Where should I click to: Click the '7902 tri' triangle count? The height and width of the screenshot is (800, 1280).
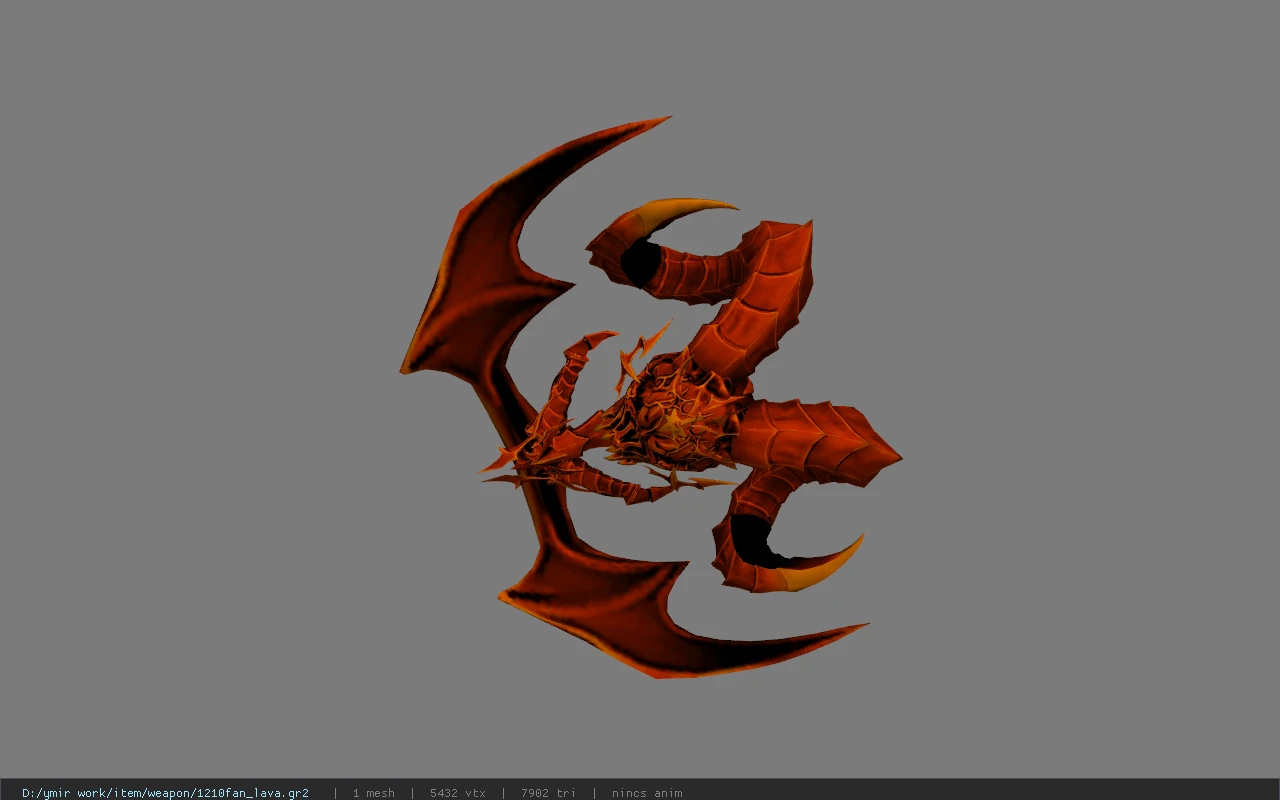[x=548, y=793]
